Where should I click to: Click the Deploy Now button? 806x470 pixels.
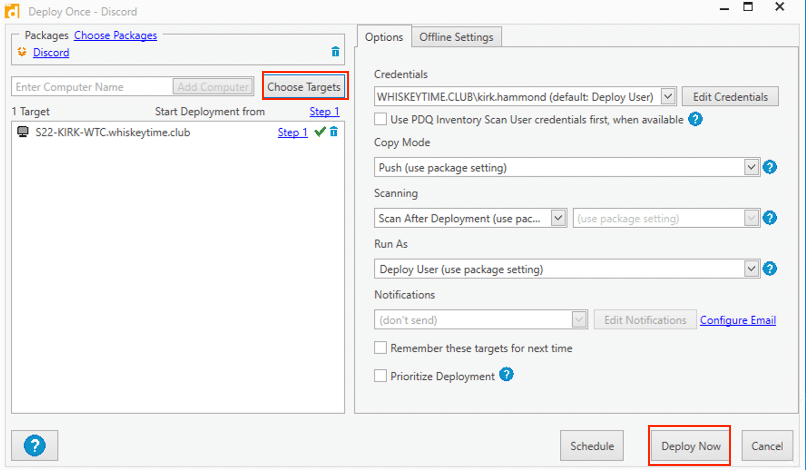click(x=690, y=446)
